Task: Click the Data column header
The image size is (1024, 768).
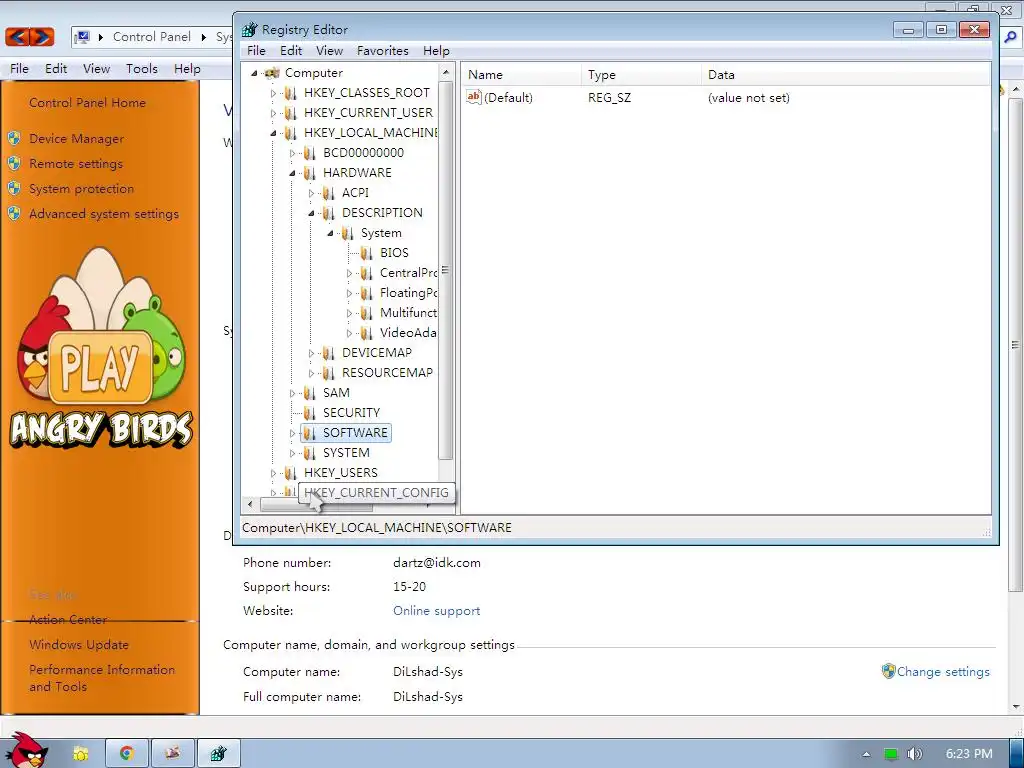Action: tap(846, 74)
